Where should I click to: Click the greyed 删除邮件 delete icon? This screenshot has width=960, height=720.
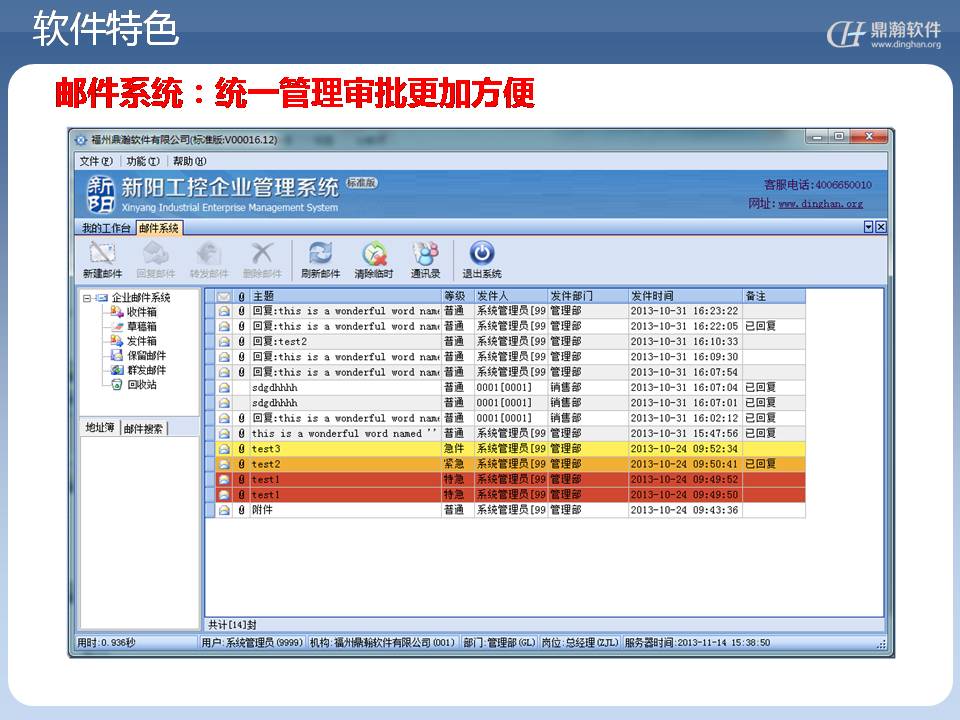click(262, 252)
